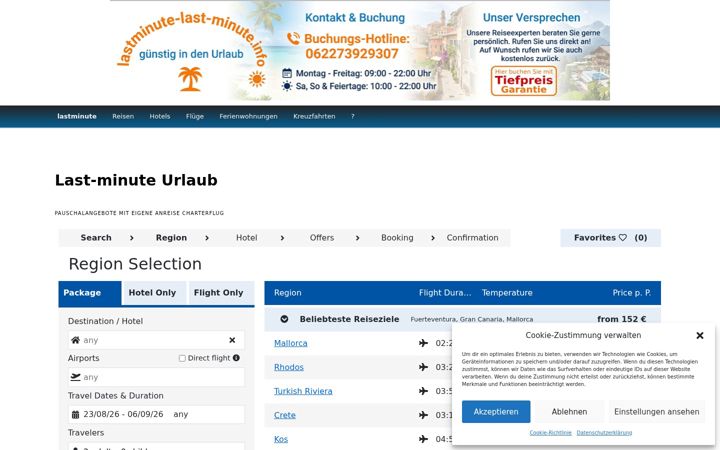This screenshot has height=450, width=720.
Task: Click the airplane icon in Crete row
Action: click(x=423, y=415)
